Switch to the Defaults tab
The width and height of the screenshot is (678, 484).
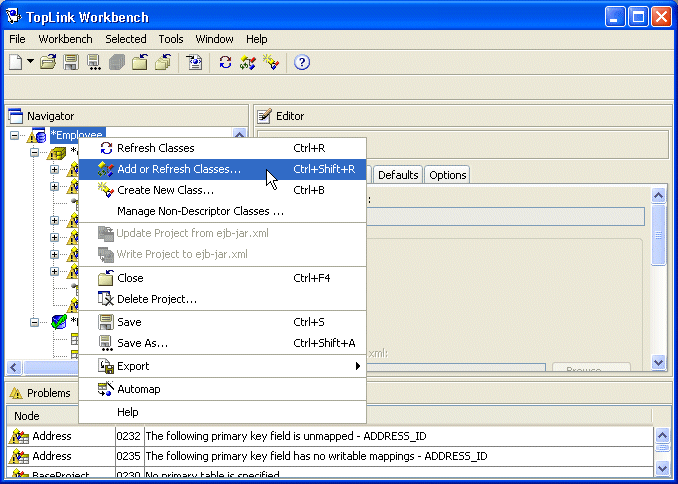398,175
